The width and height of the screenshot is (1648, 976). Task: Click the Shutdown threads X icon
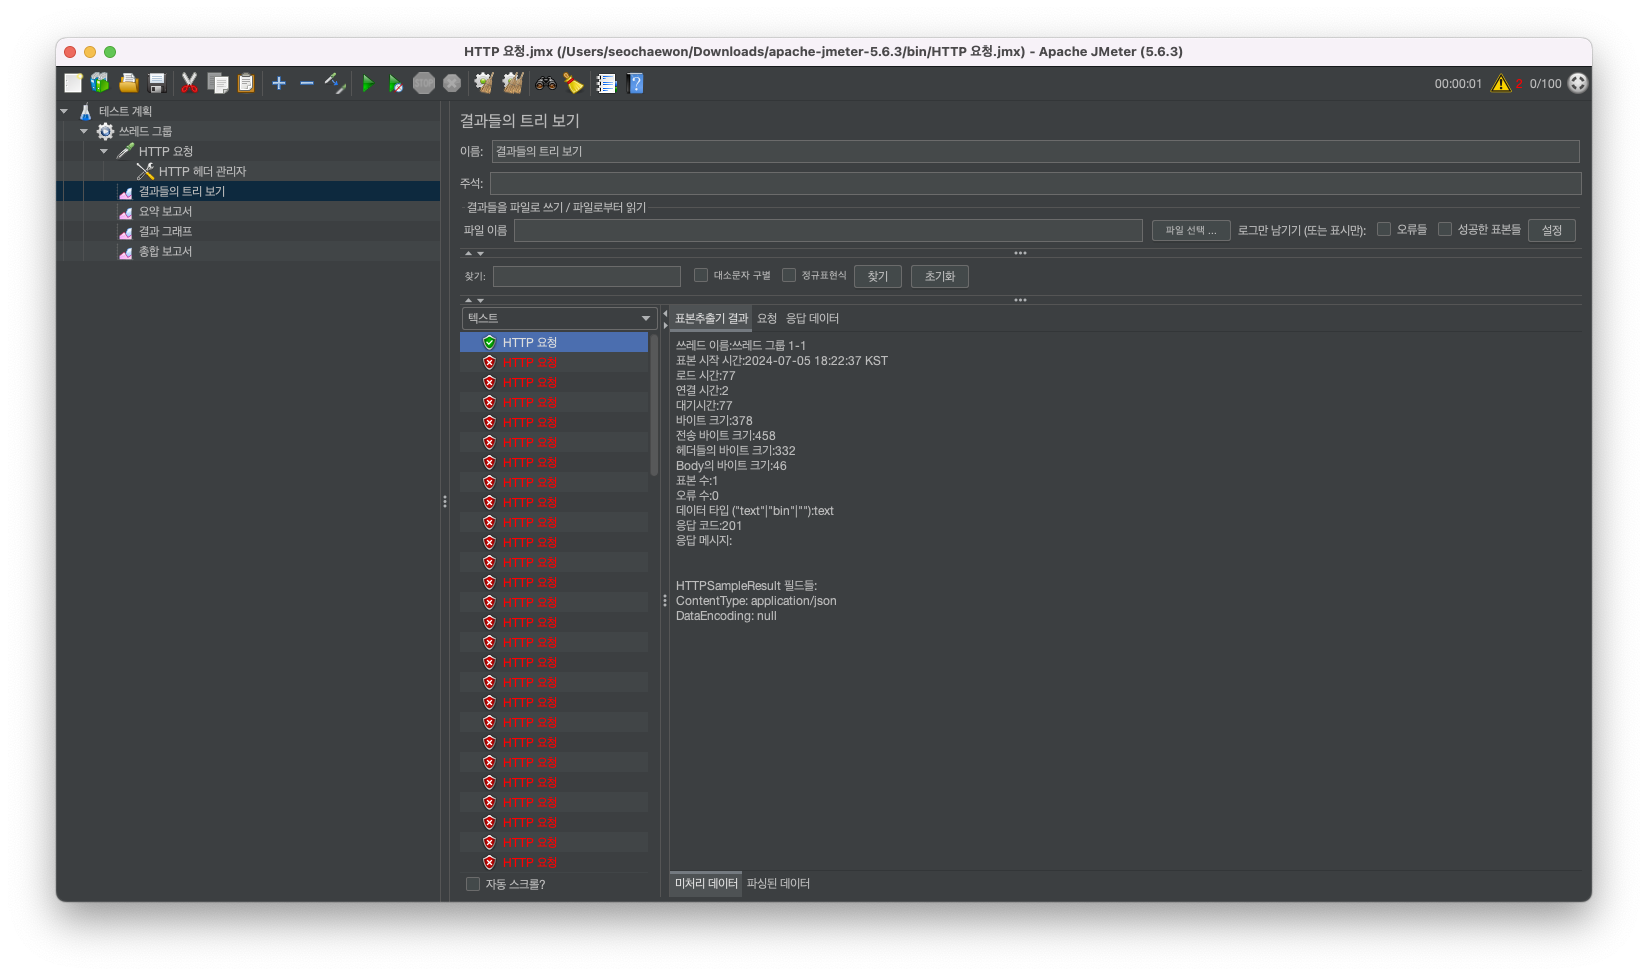(452, 83)
